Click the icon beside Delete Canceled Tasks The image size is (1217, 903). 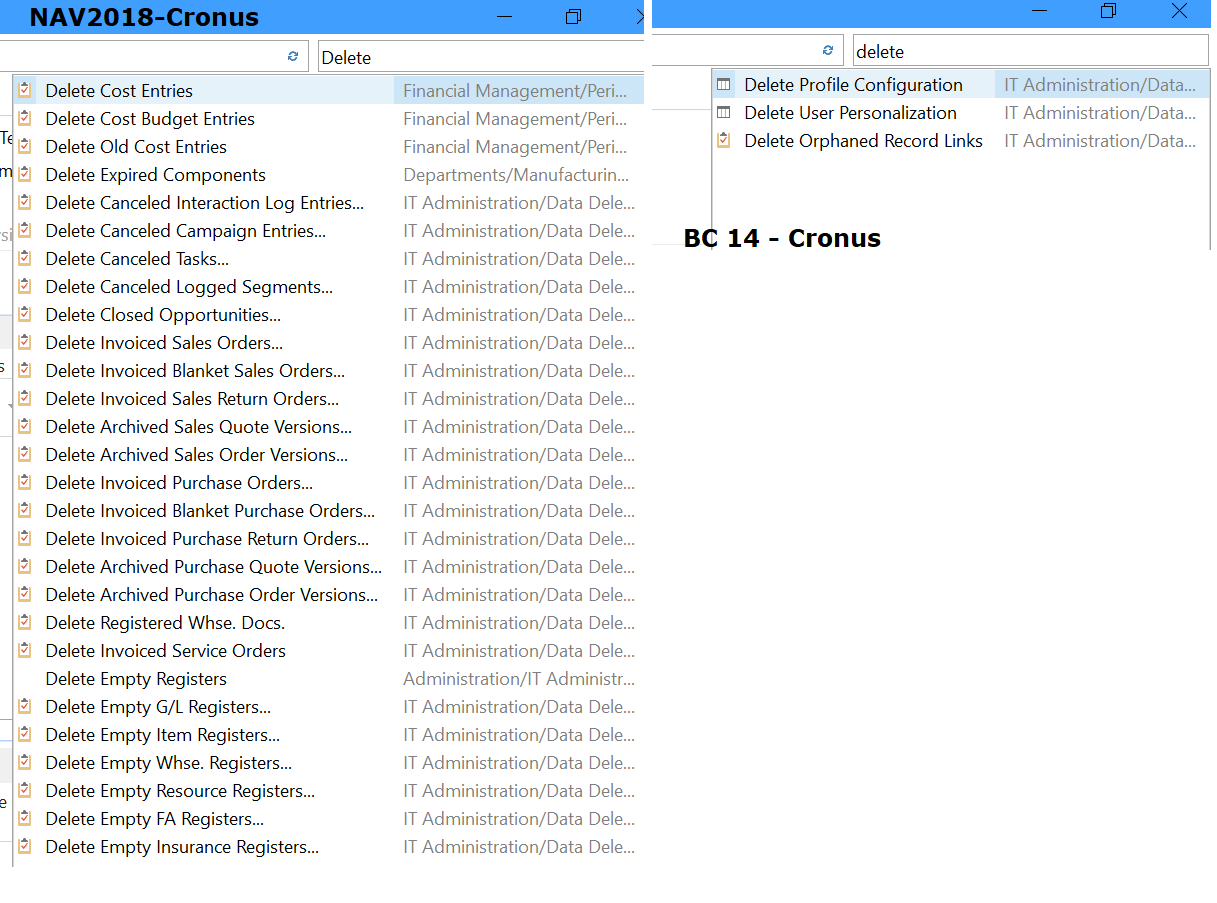coord(25,258)
